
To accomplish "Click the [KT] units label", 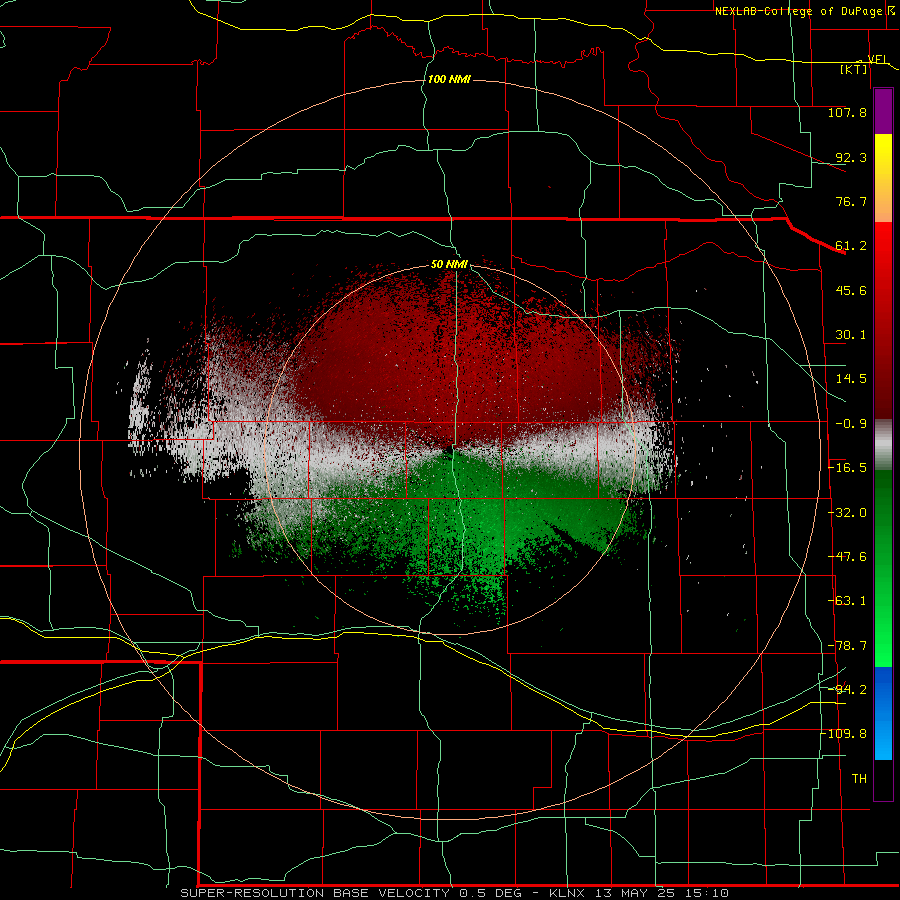I will tap(854, 69).
